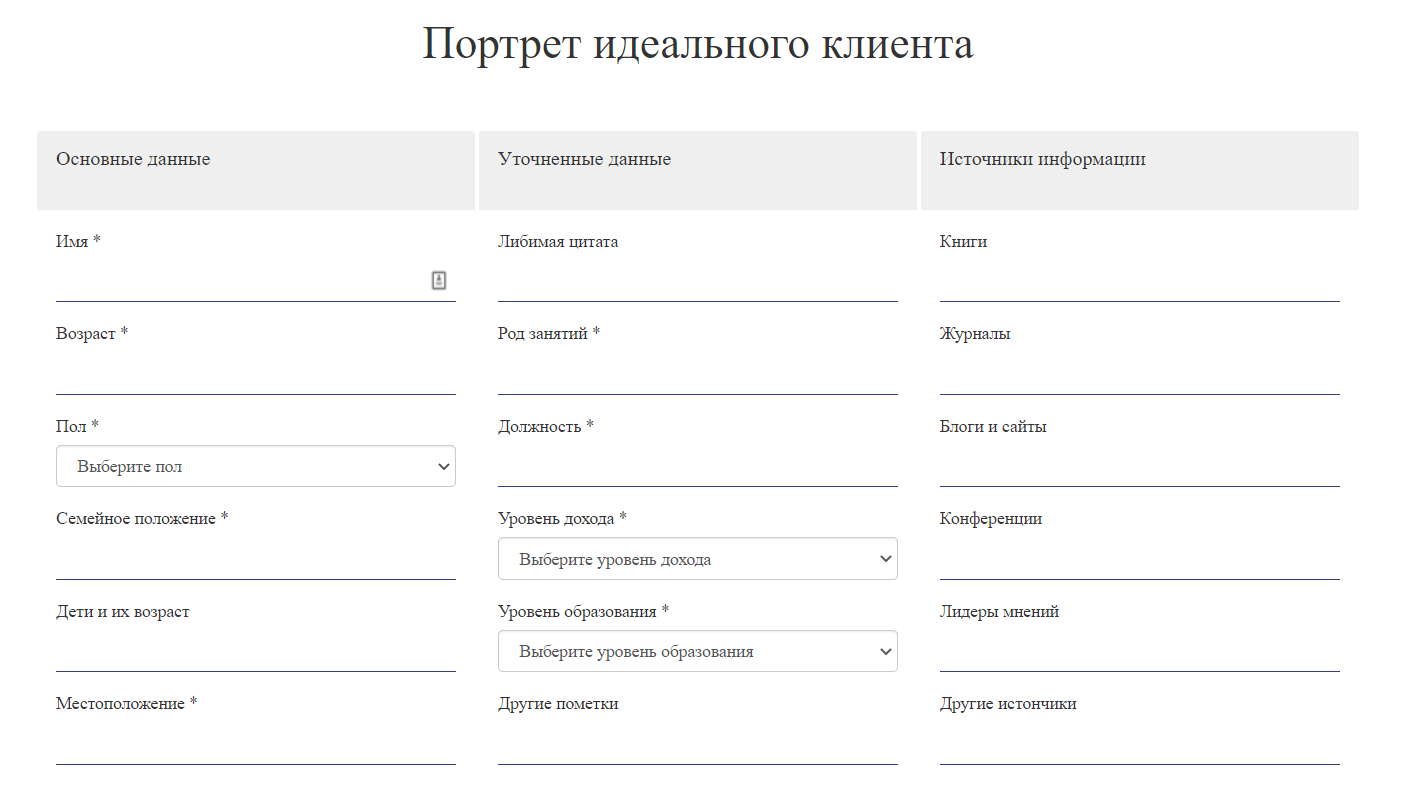Focus the Возраст input field

[x=255, y=375]
